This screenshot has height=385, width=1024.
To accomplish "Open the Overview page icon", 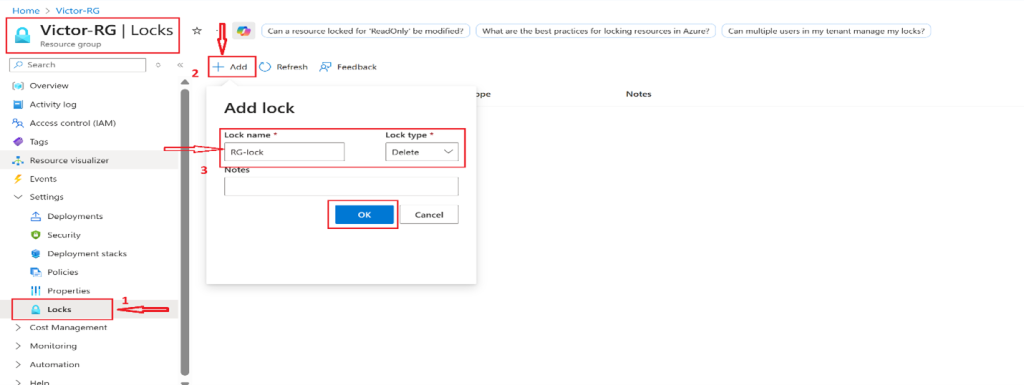I will [18, 85].
